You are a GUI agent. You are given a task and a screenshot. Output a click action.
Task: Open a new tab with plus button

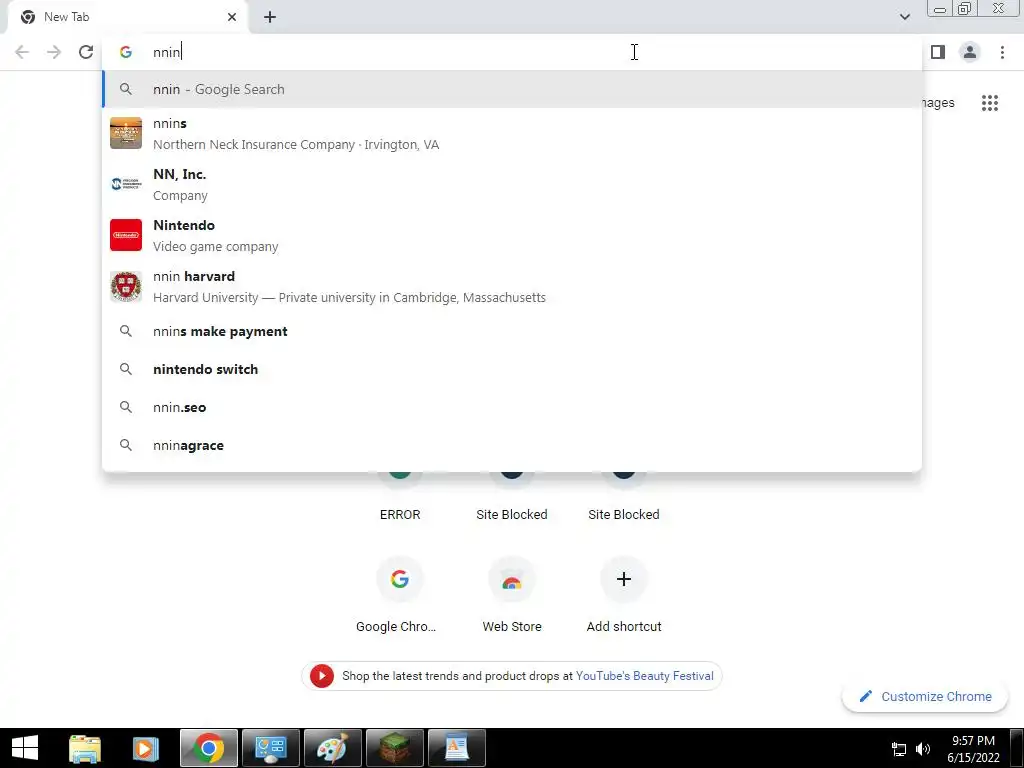pos(270,17)
